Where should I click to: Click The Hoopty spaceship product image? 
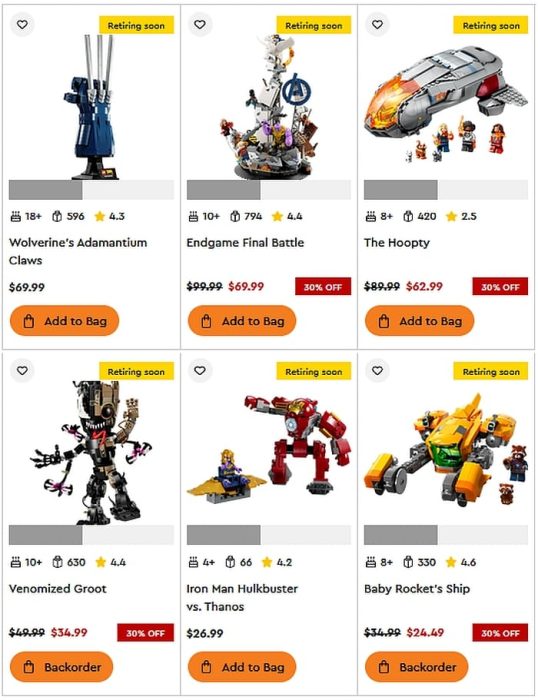point(446,105)
